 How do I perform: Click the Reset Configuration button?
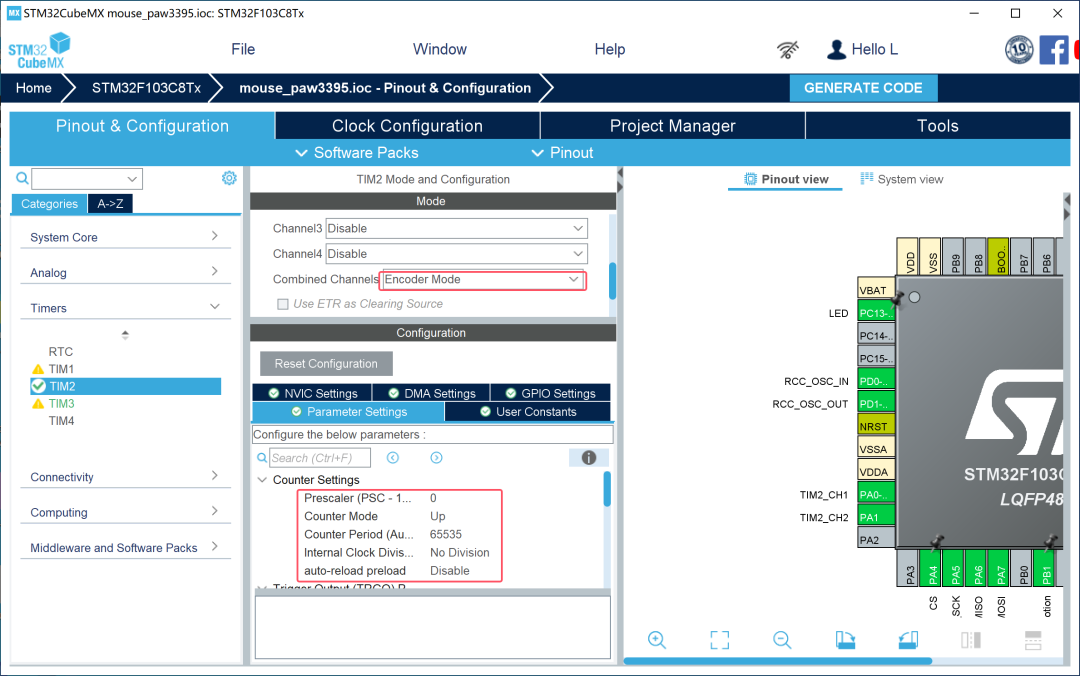[x=326, y=364]
